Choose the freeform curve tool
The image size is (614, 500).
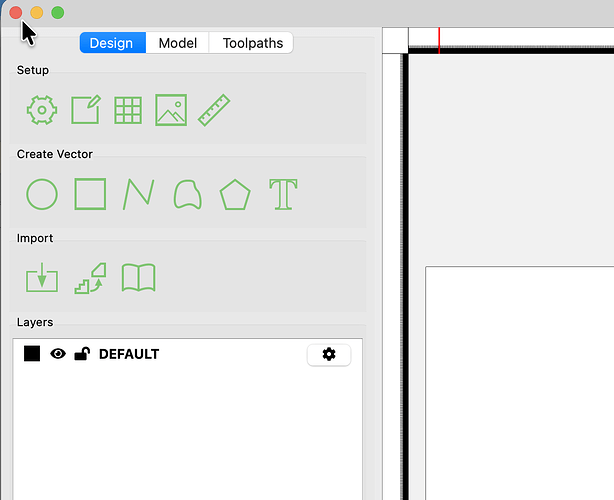(188, 194)
